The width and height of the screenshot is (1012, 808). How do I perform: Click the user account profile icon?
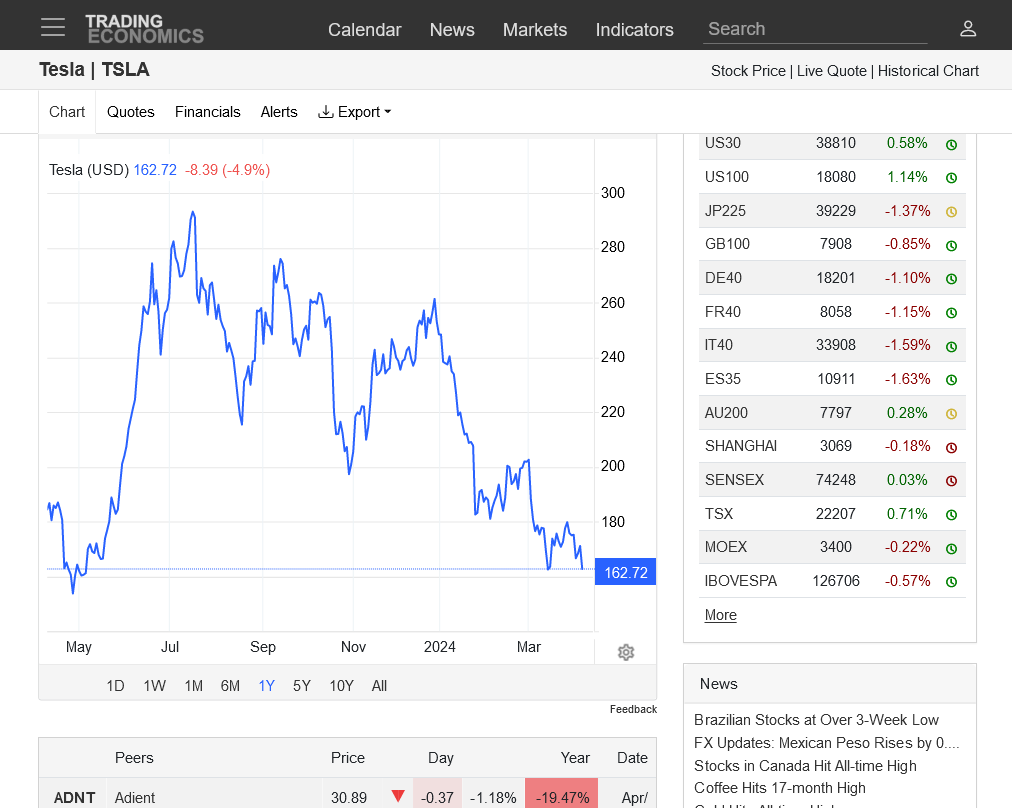pos(967,28)
